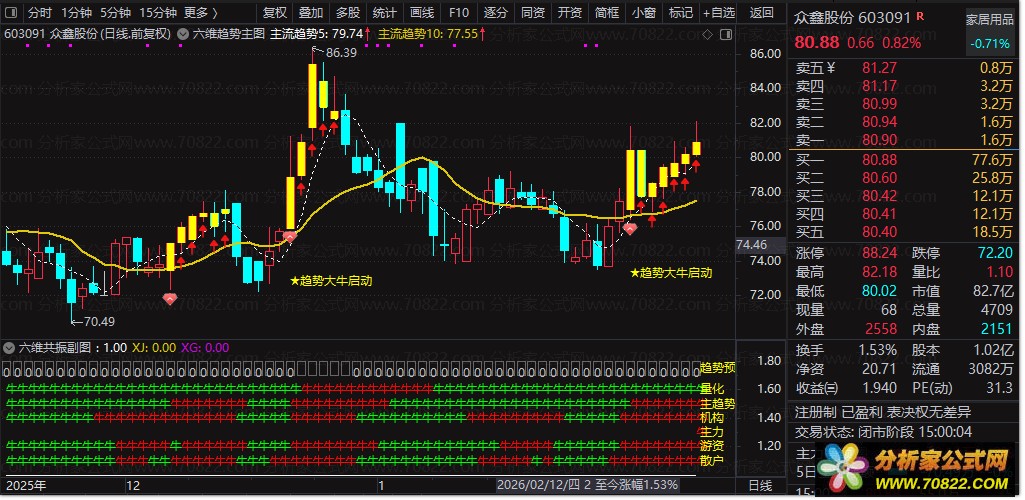Click the 70.49 low price marker
Image resolution: width=1025 pixels, height=500 pixels.
point(98,321)
